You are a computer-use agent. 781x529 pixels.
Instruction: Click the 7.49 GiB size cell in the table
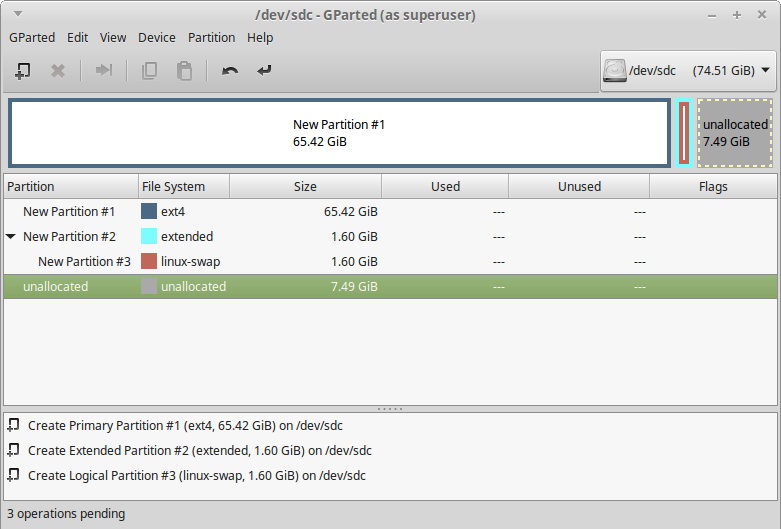click(x=354, y=286)
